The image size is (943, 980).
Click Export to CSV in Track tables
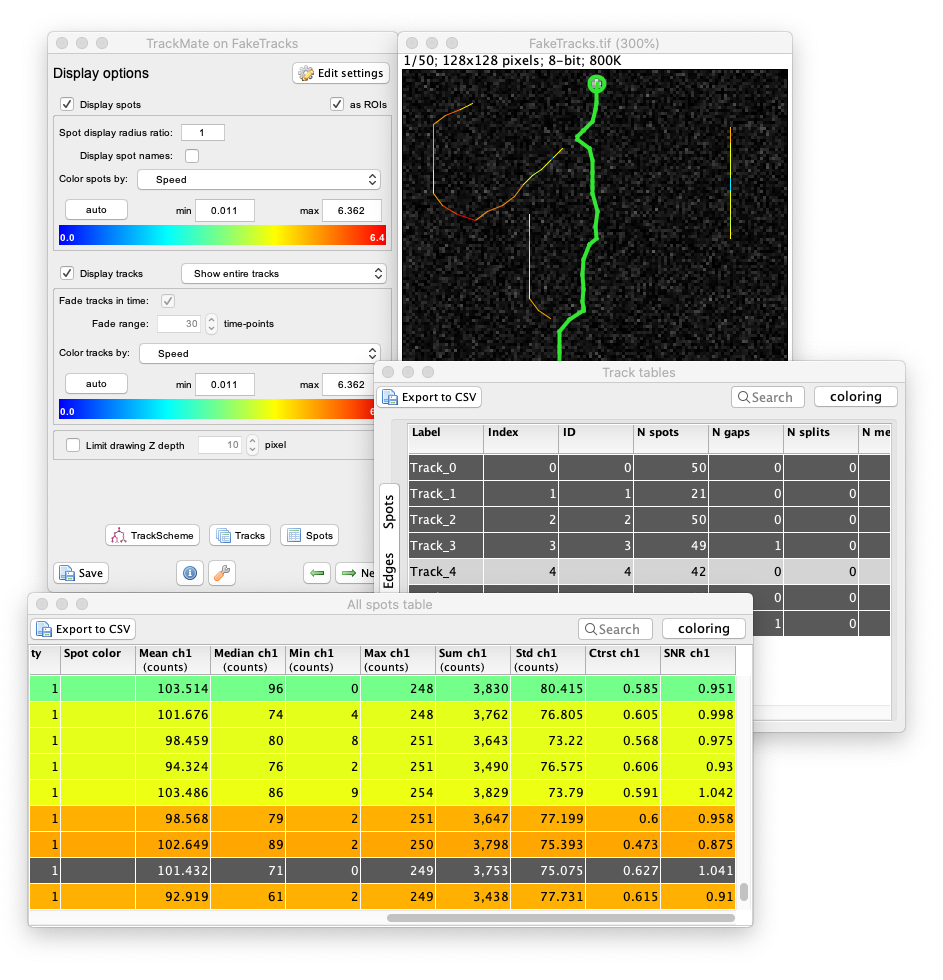point(429,398)
